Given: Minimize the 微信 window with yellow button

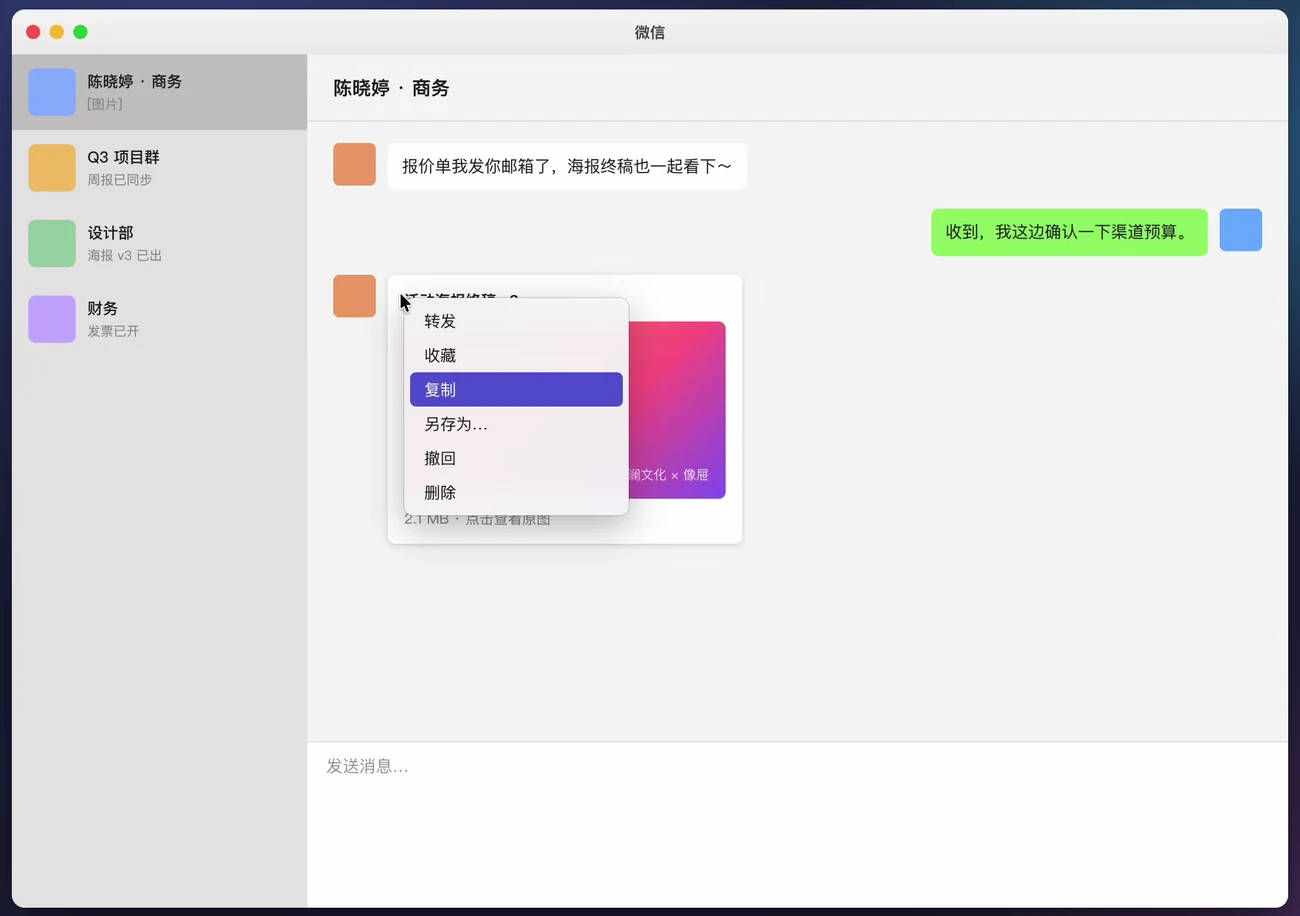Looking at the screenshot, I should [x=57, y=32].
